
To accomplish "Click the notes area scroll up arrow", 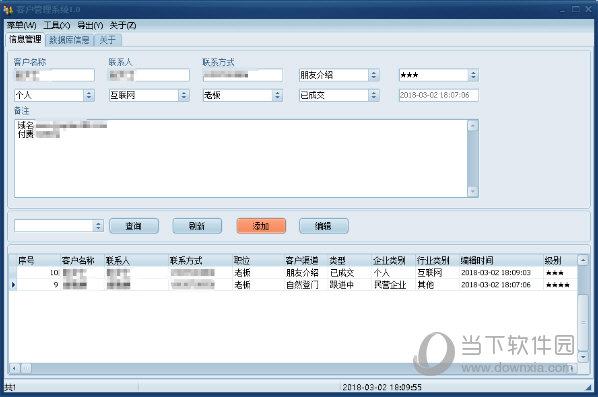I will (473, 125).
